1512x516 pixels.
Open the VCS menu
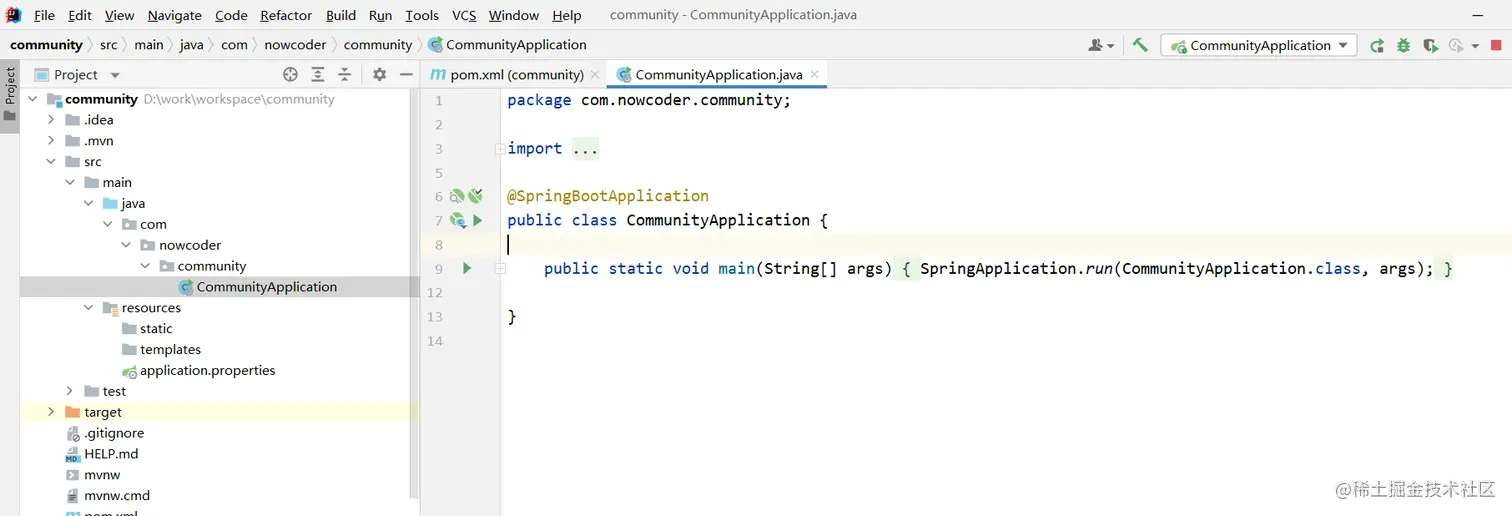tap(464, 15)
